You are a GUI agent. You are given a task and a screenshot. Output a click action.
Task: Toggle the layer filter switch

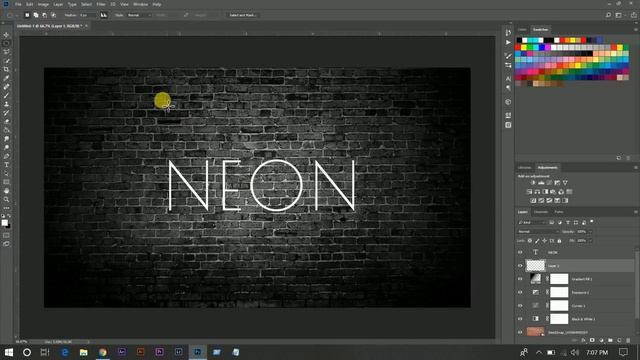pos(591,222)
